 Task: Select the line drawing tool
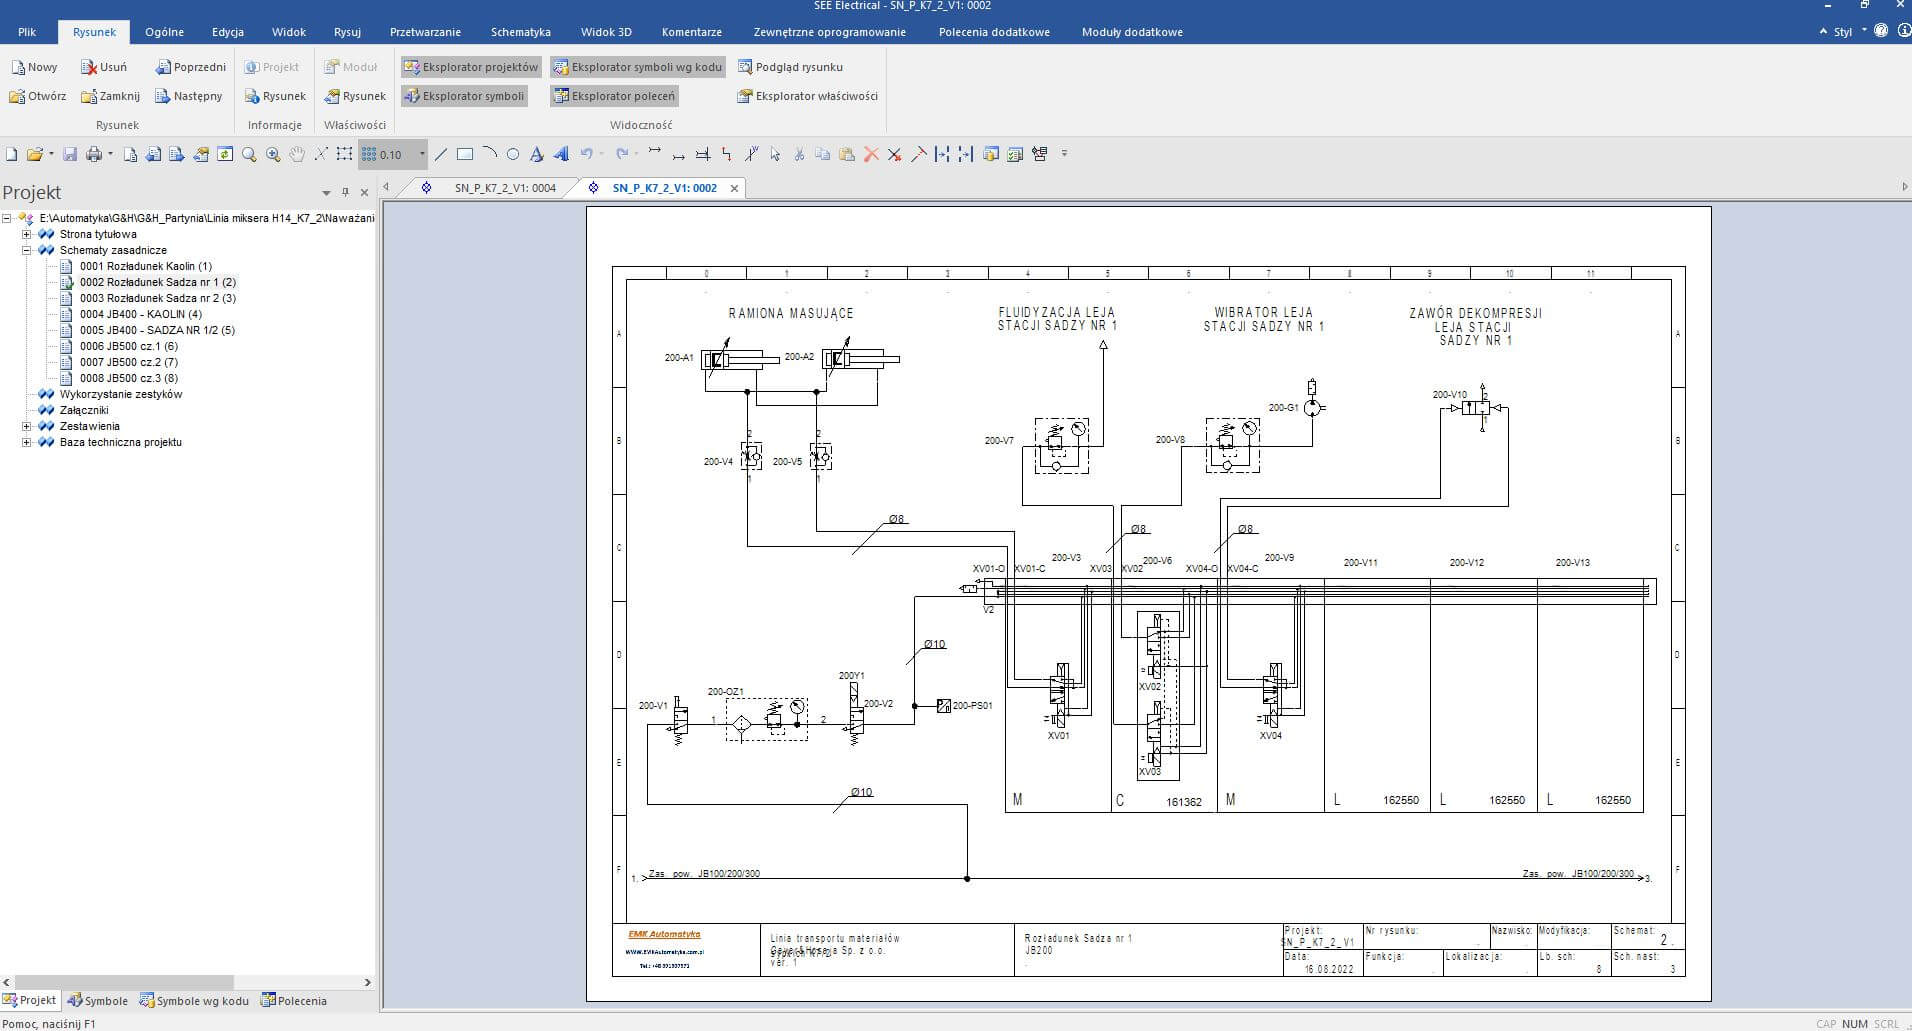point(441,154)
